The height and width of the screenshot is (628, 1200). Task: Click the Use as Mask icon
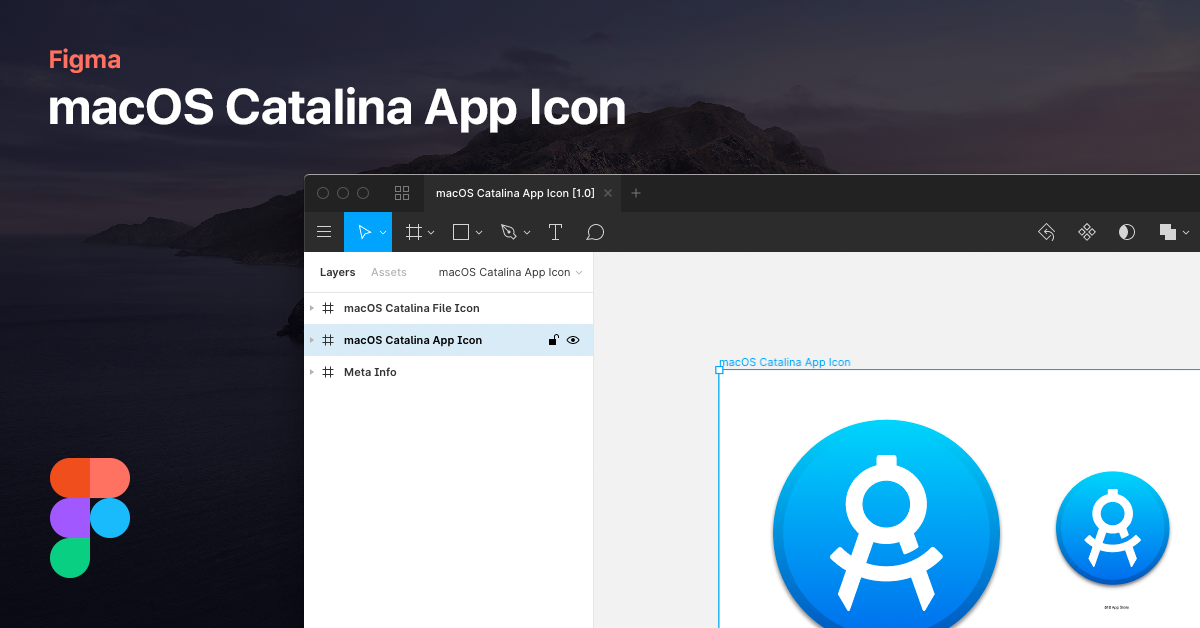tap(1127, 232)
